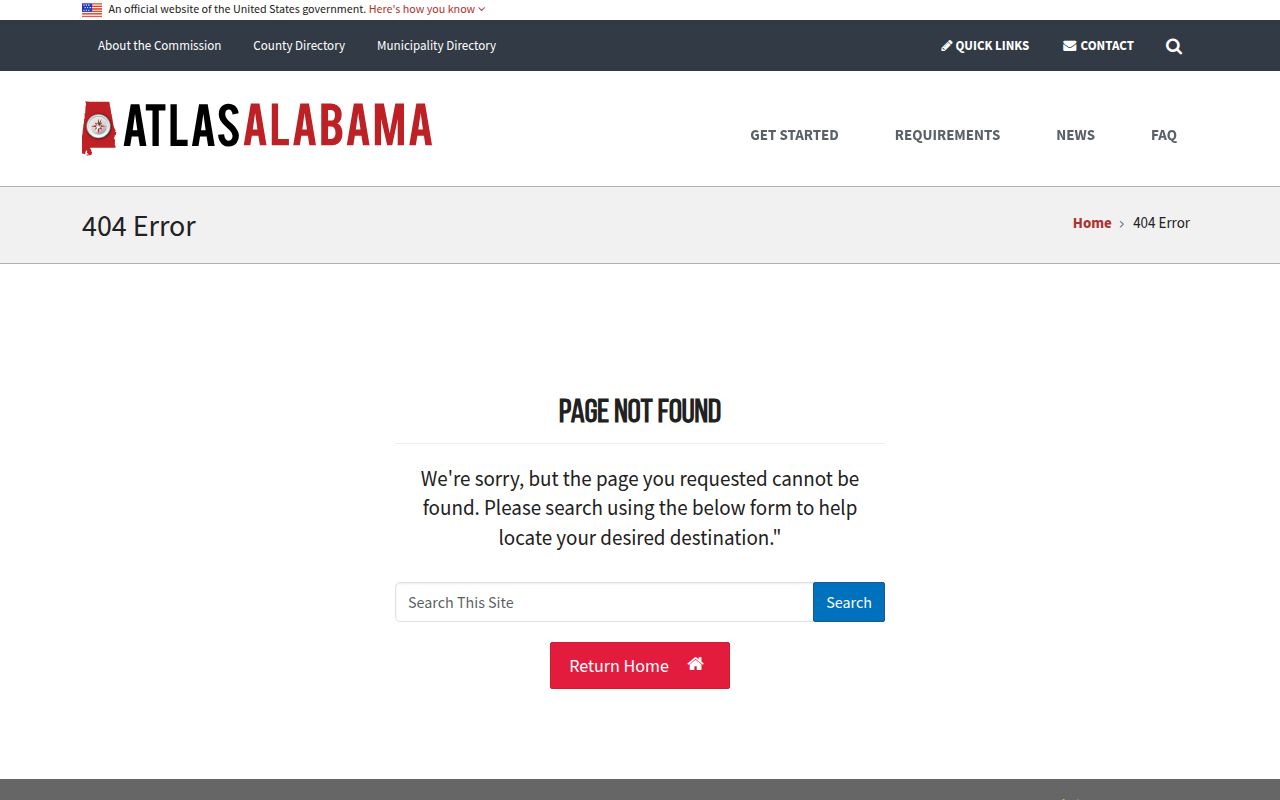1280x800 pixels.
Task: Click the Atlas Alabama state logo
Action: 99,127
